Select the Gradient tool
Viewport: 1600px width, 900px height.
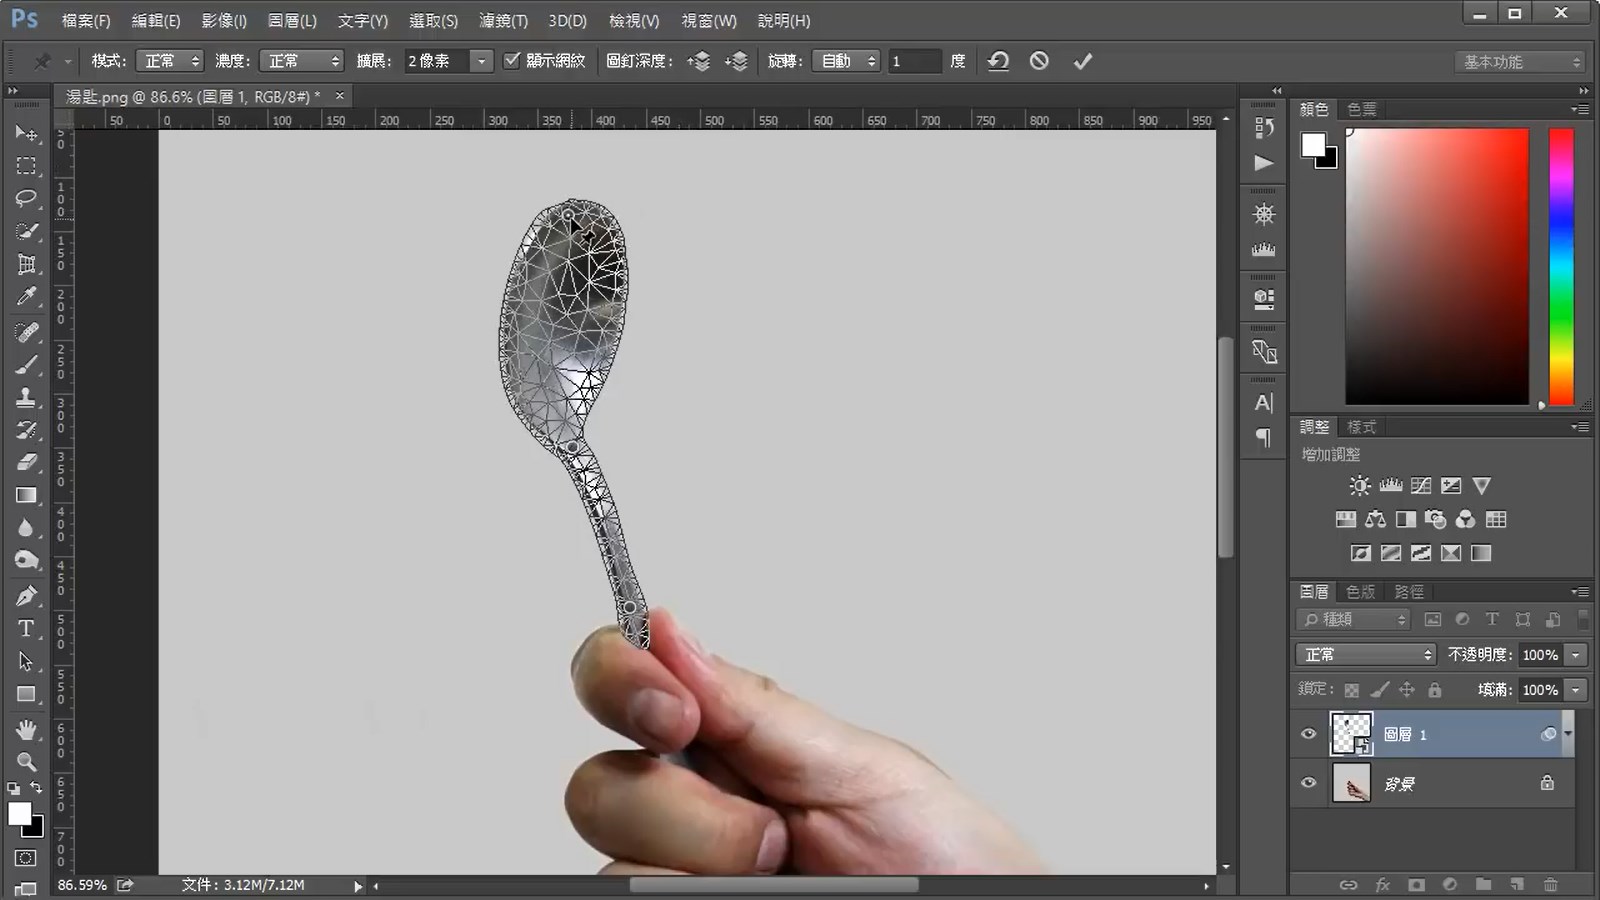point(26,496)
